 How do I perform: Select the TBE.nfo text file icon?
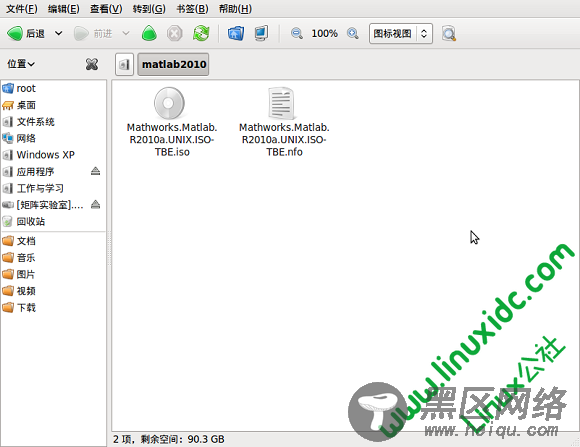click(x=281, y=103)
